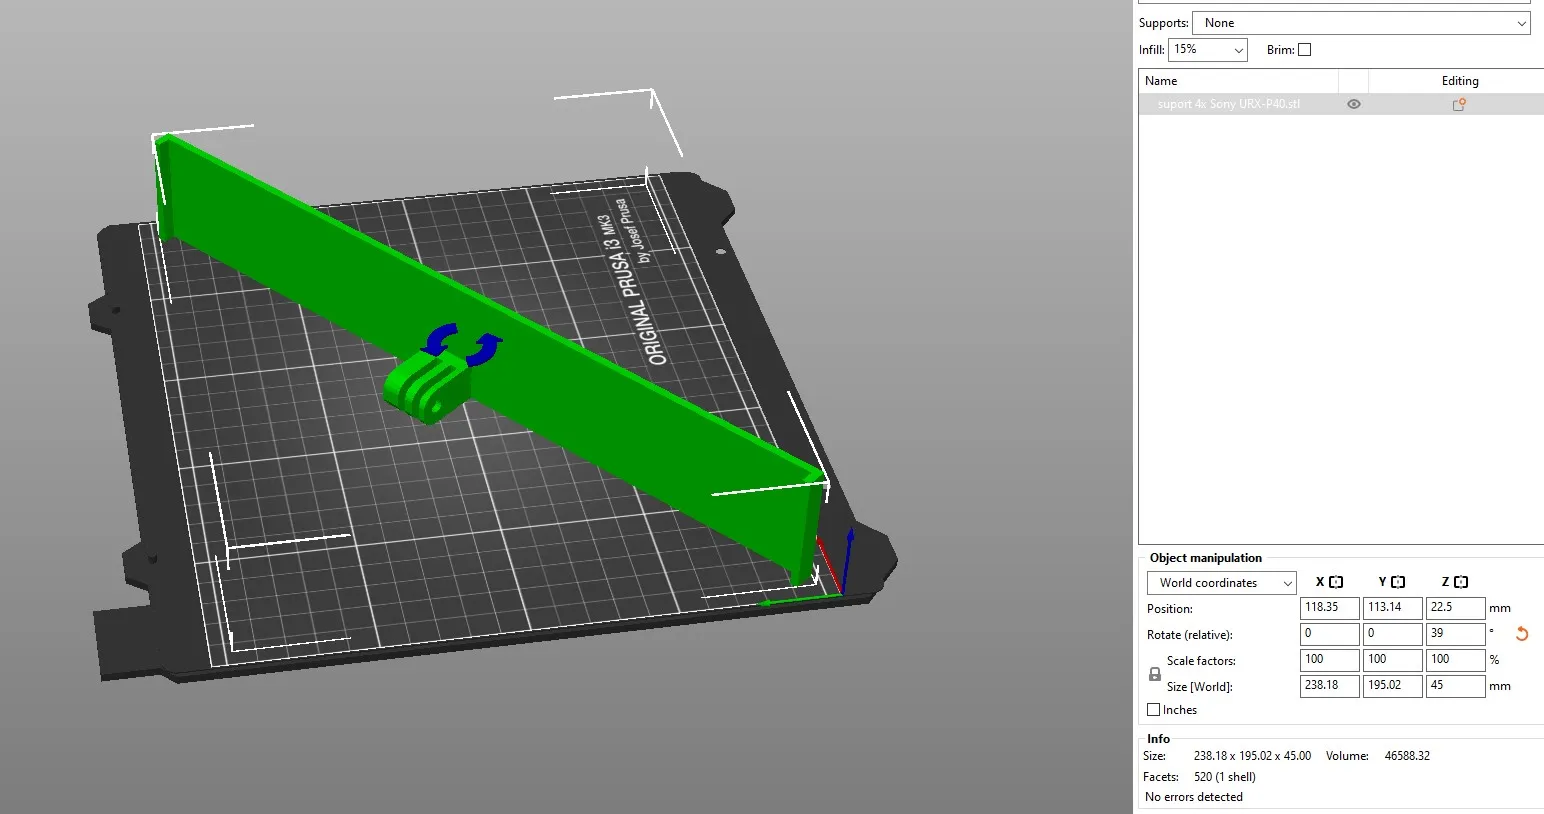Click the Size X field showing 238.18

pyautogui.click(x=1329, y=686)
